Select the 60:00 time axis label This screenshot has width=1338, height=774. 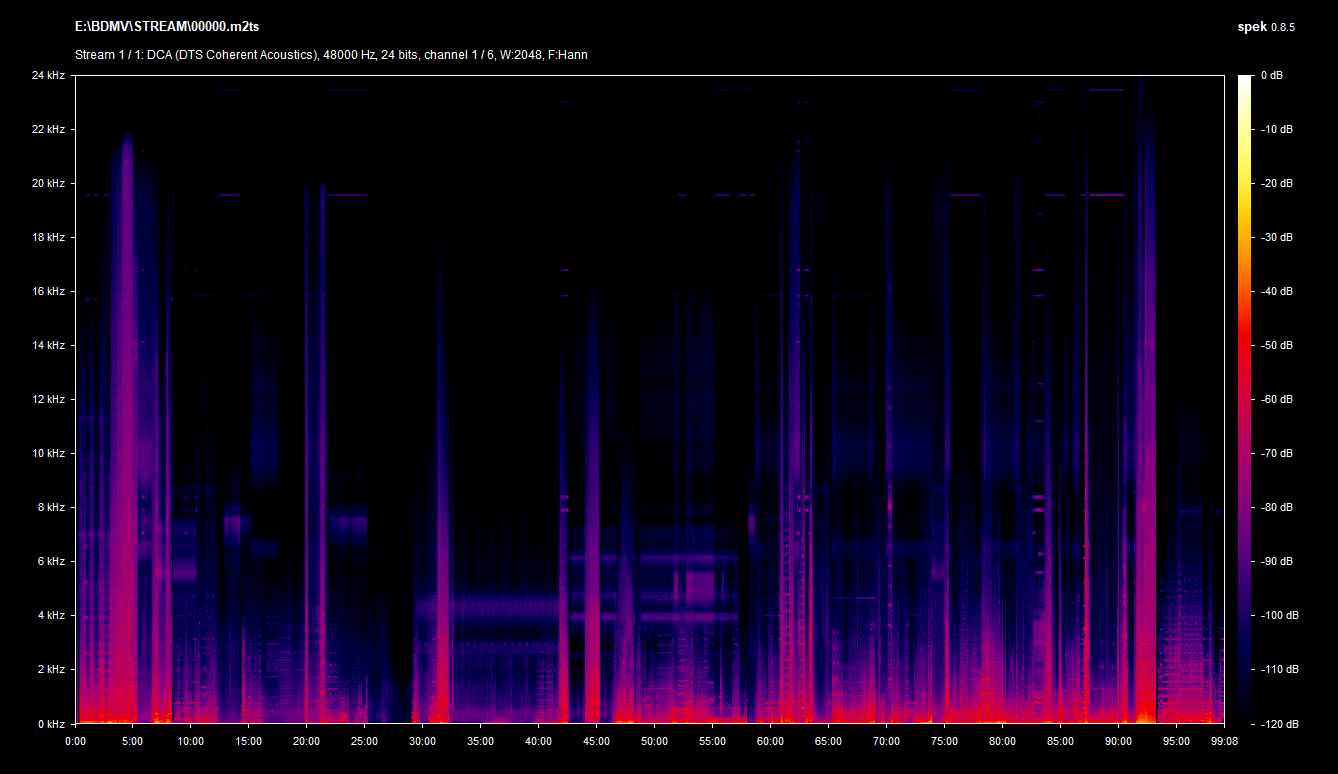[x=770, y=741]
